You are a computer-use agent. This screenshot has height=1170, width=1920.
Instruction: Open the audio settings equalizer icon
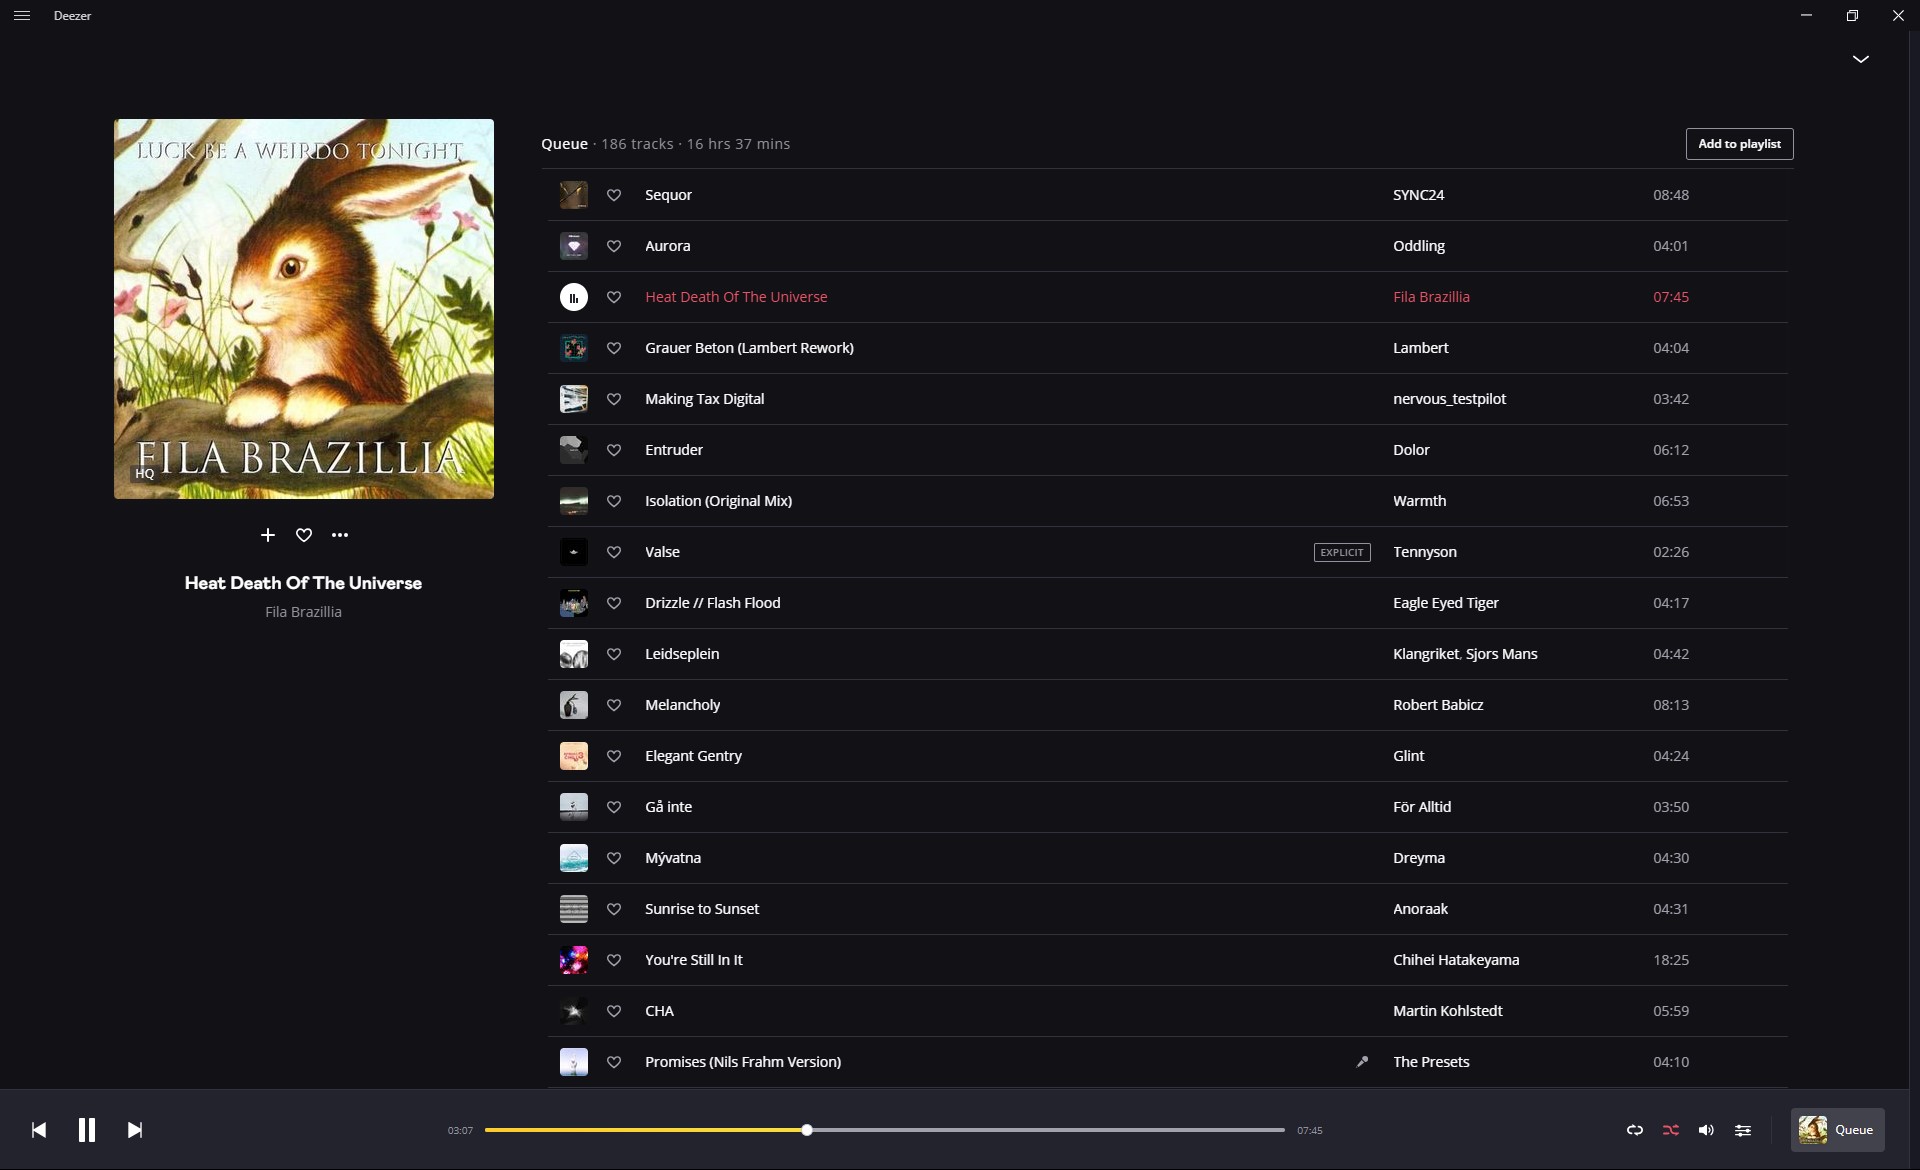(1743, 1130)
